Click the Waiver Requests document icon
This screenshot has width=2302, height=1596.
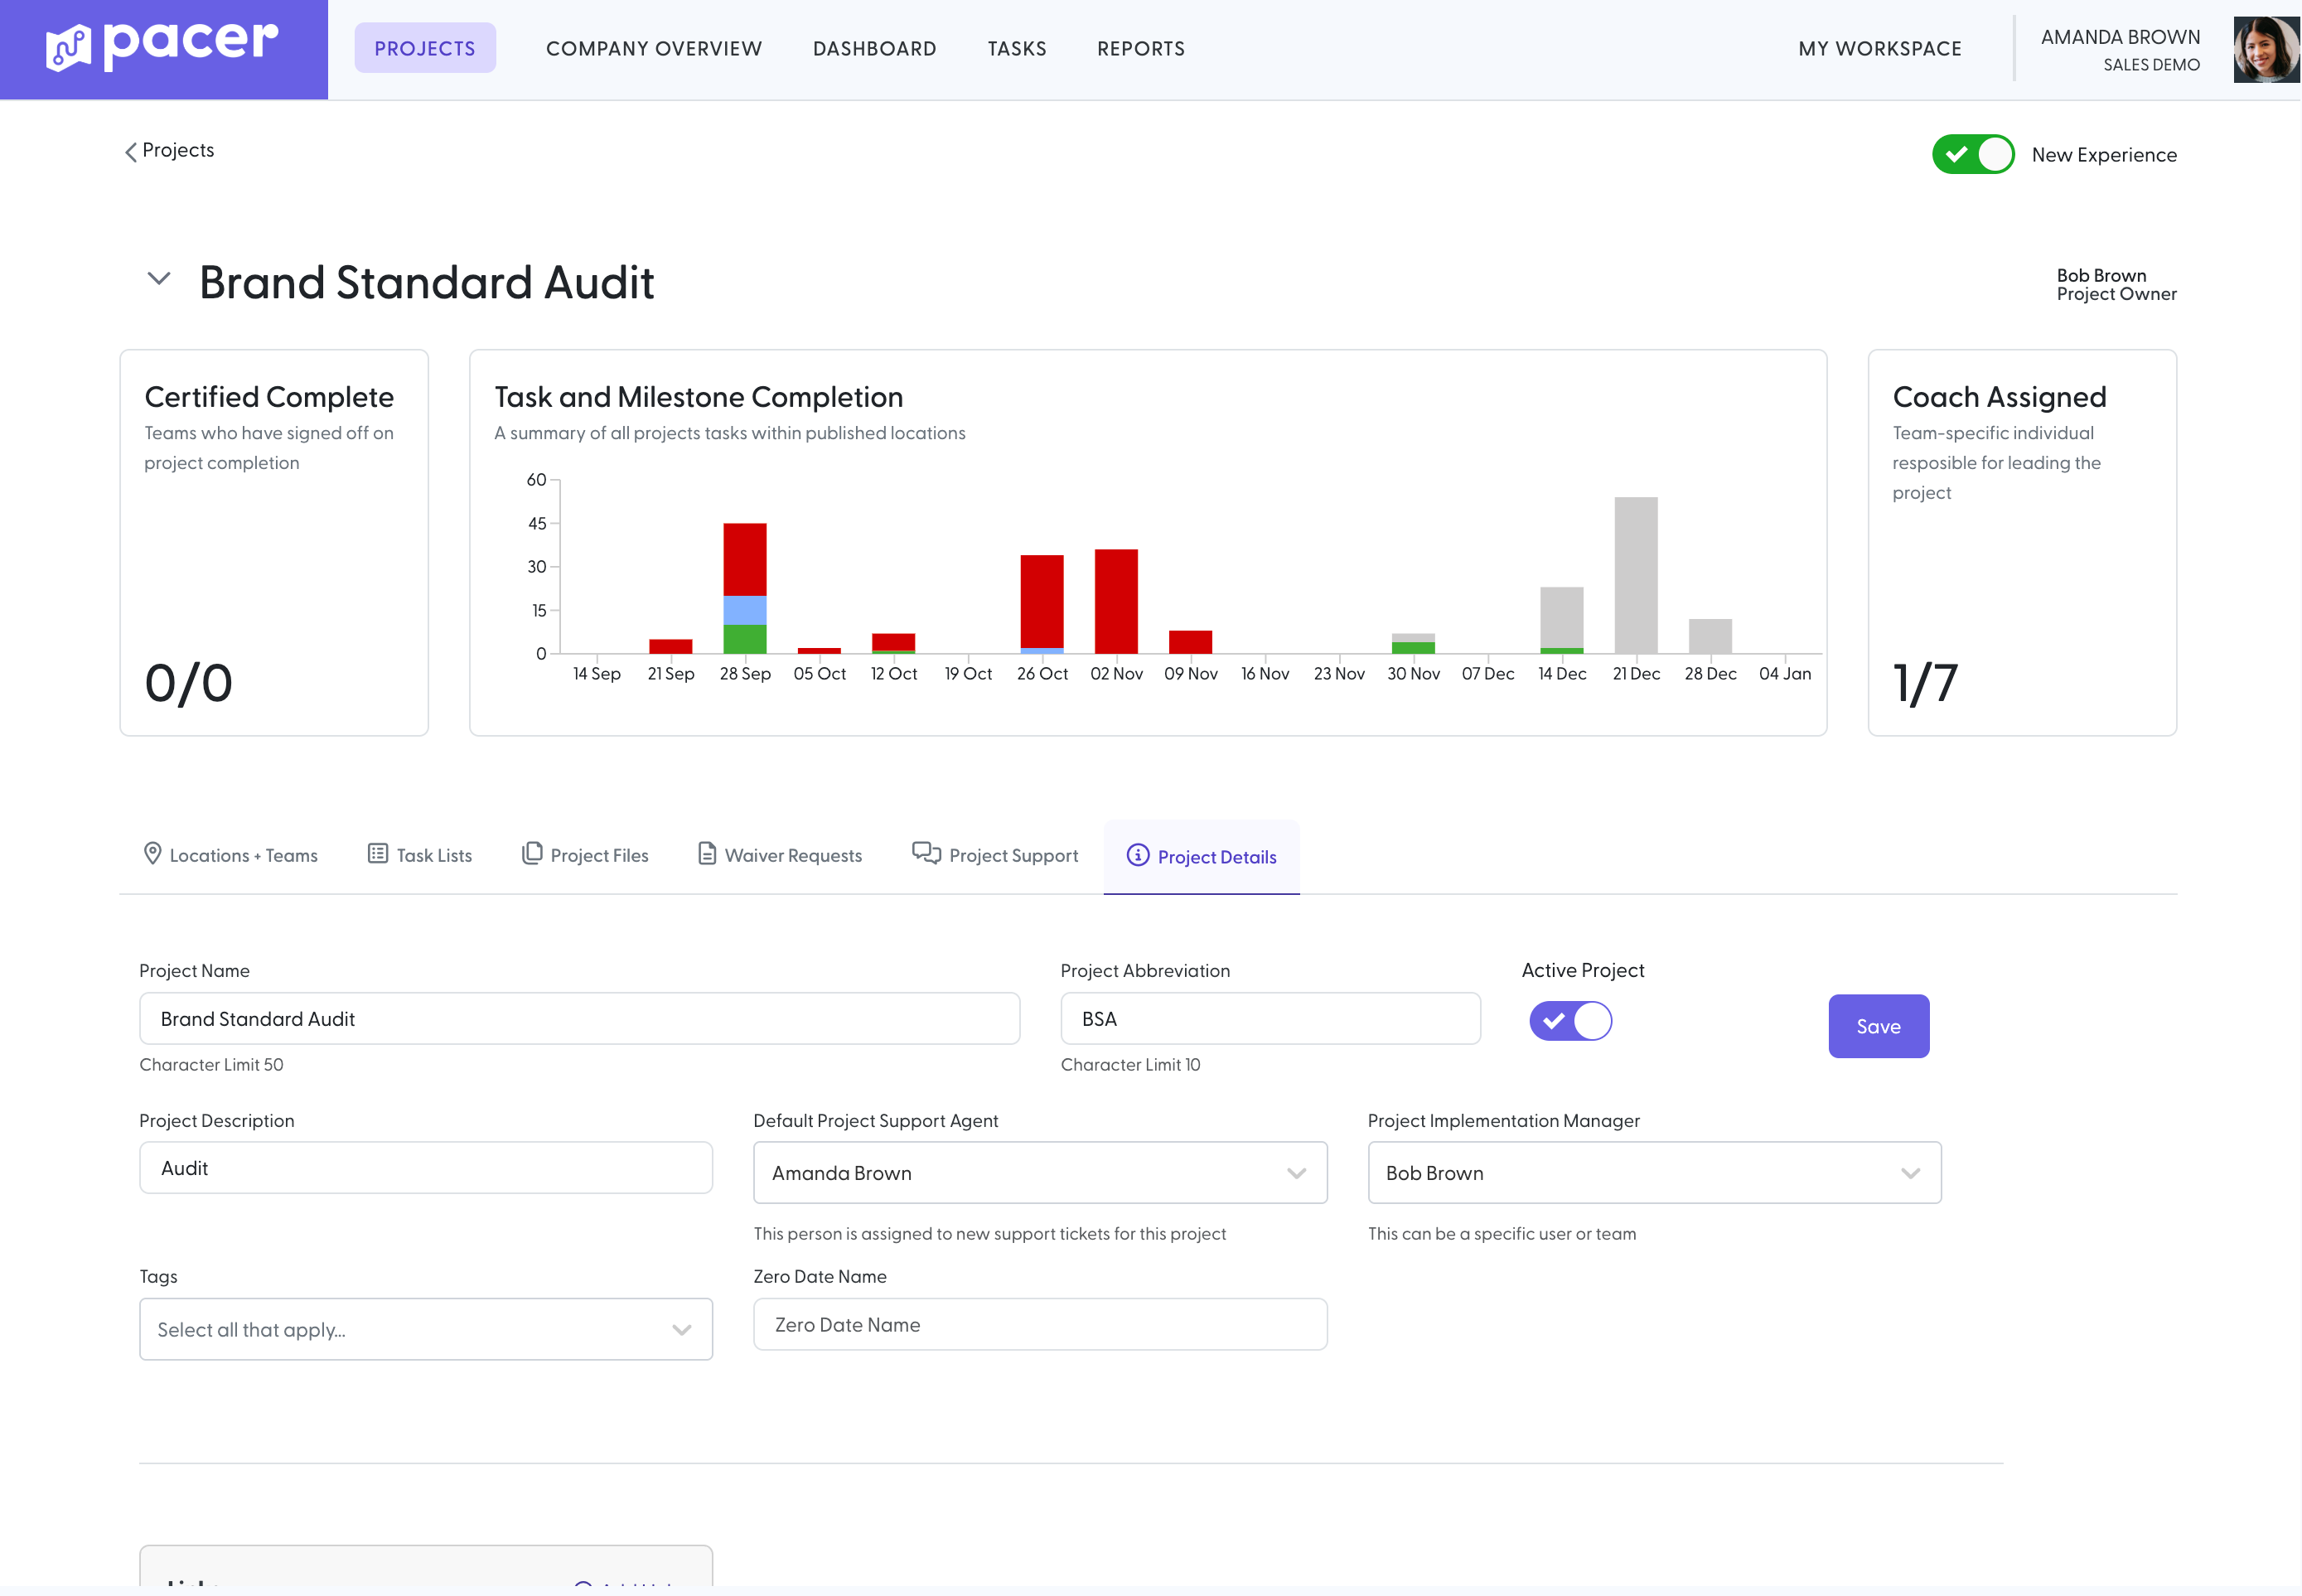[x=706, y=853]
